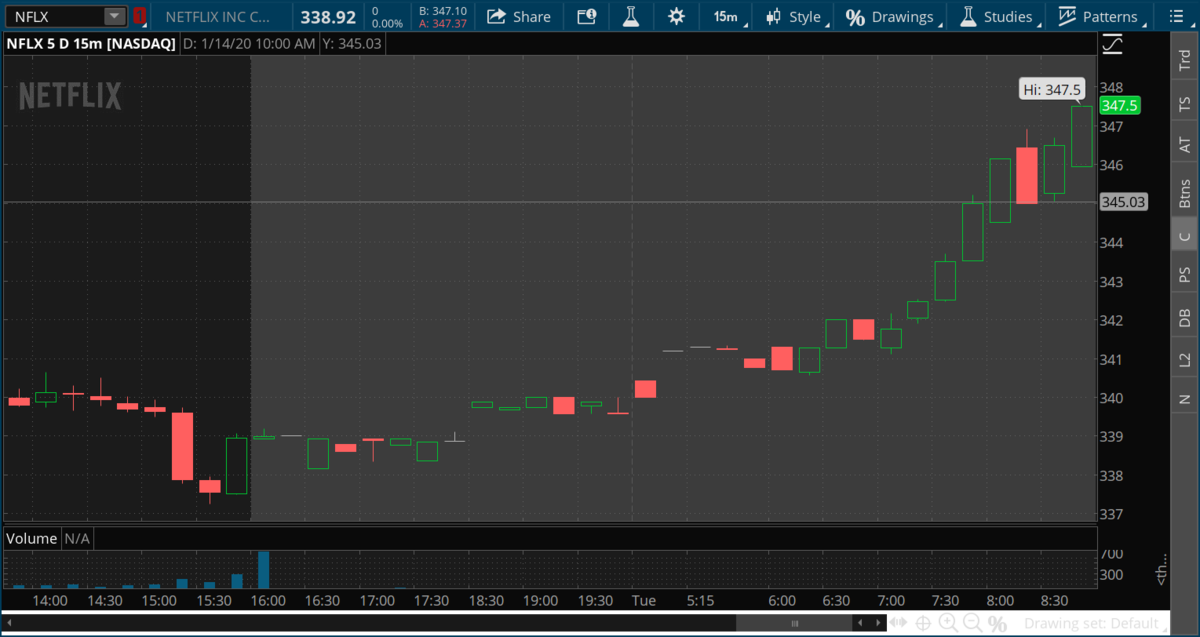Click the right arrow beside the scrollbar thumb
Viewport: 1200px width, 637px height.
pos(877,624)
